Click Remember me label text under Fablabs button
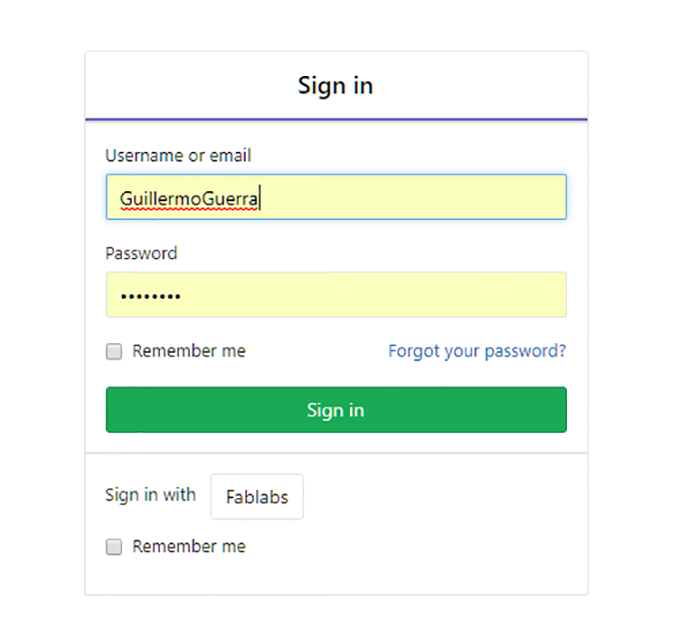The width and height of the screenshot is (700, 631). click(x=188, y=546)
